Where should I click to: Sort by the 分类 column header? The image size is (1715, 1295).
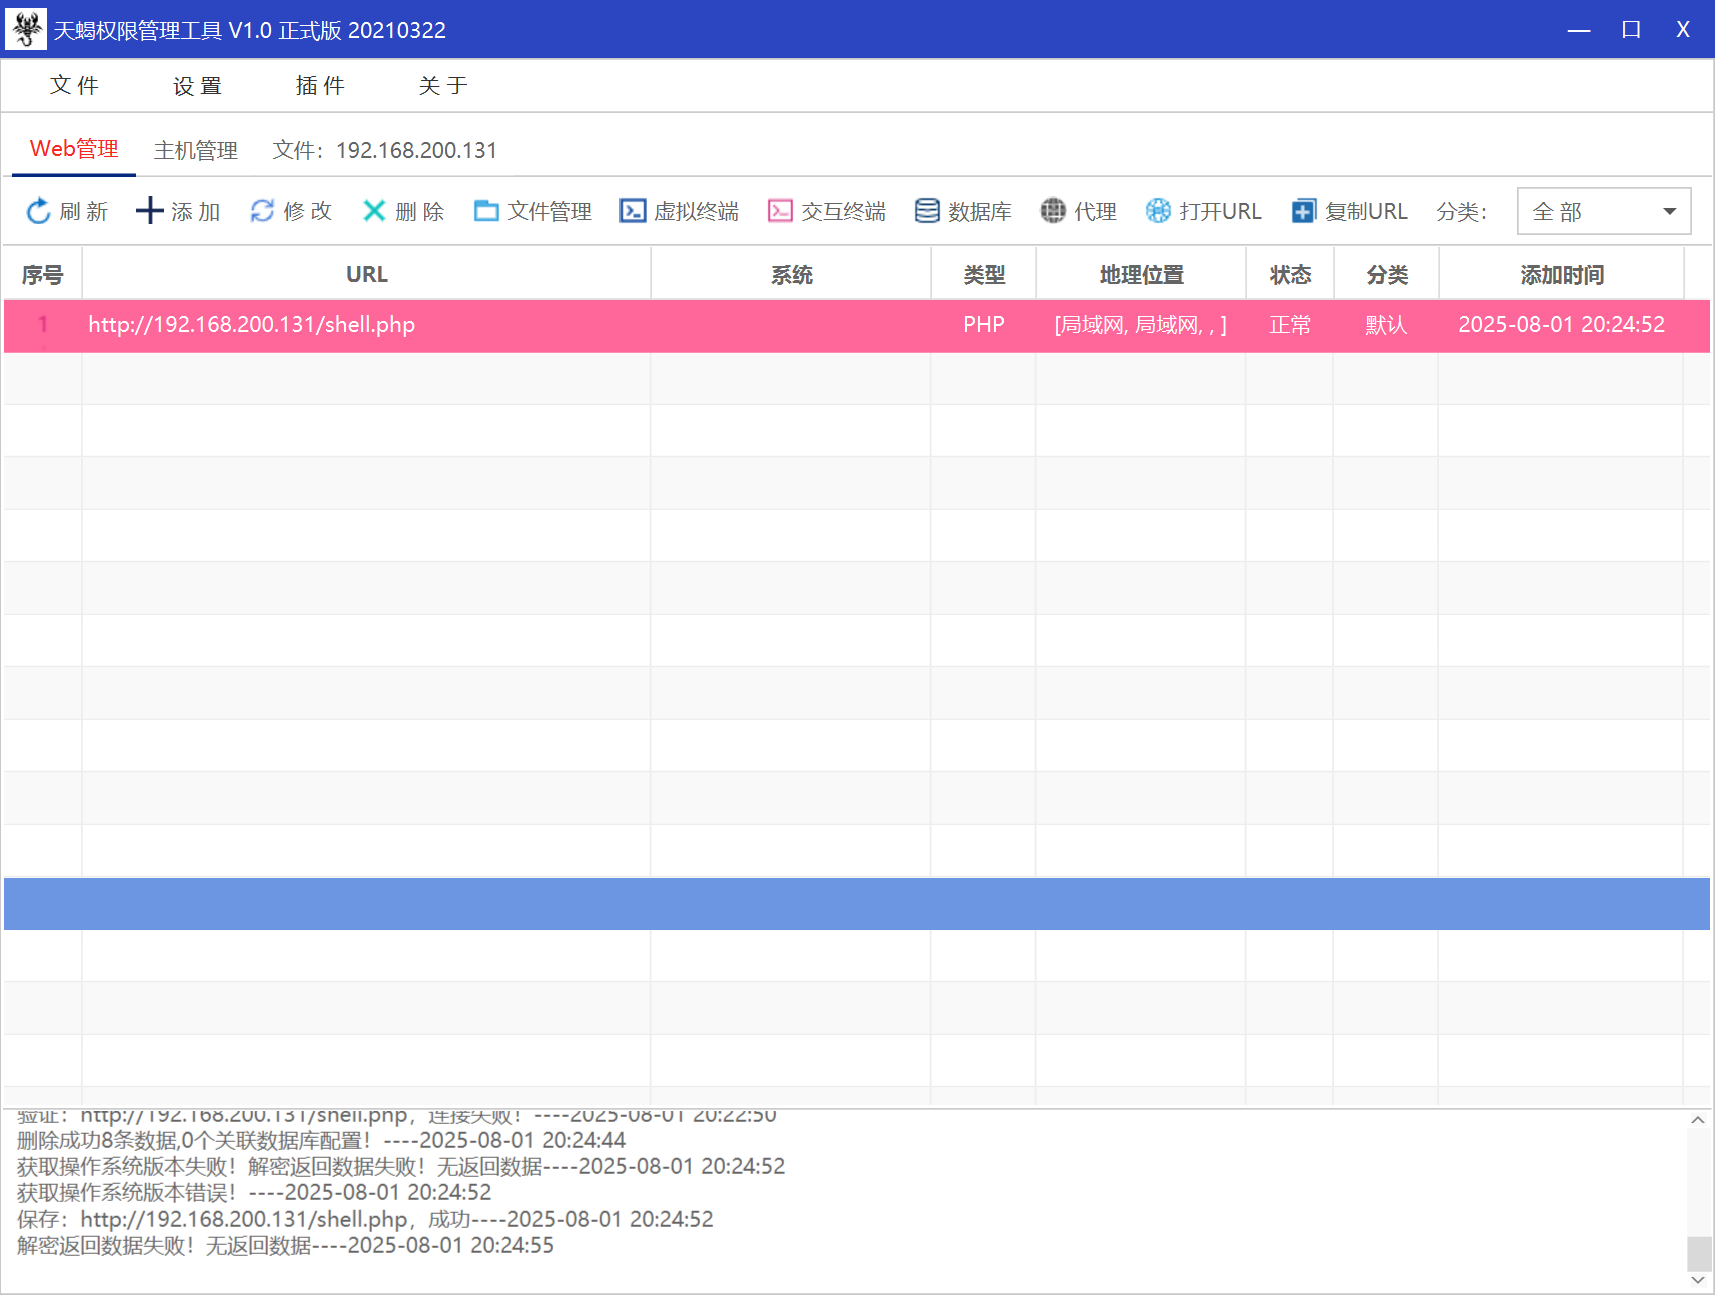pos(1387,274)
